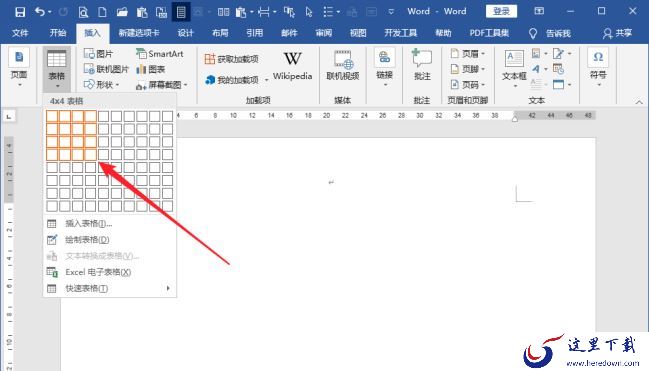Choose 绘制表格 draw table menu item

110,240
